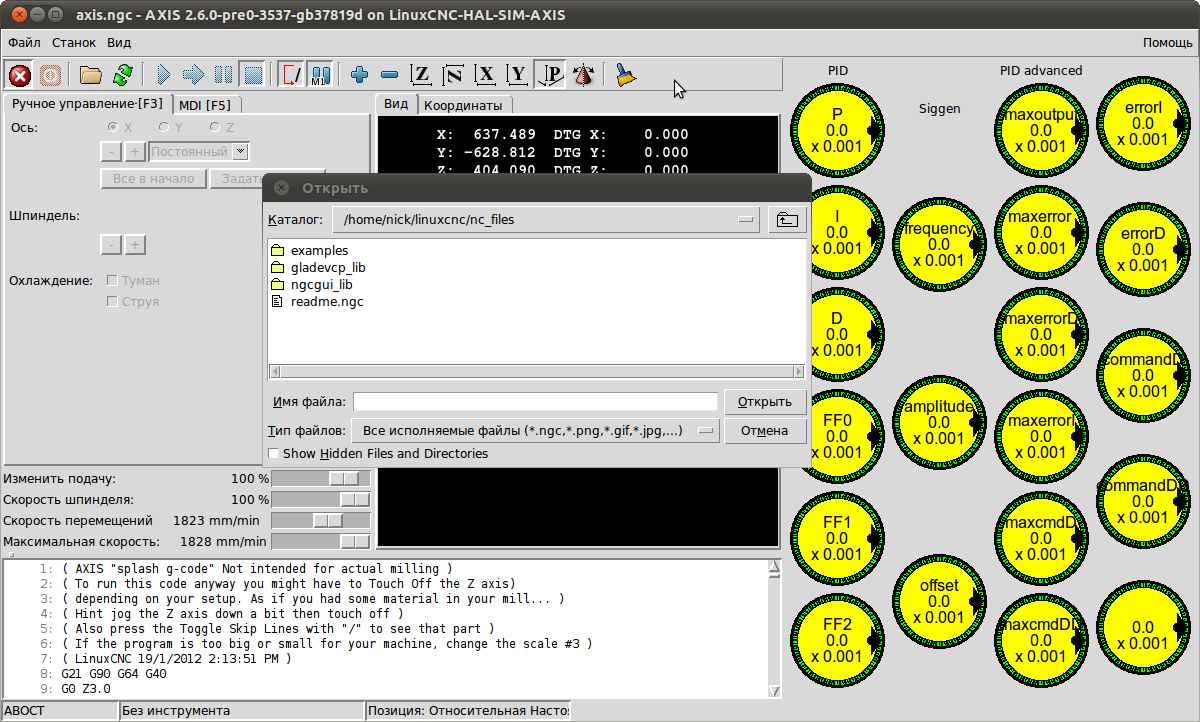Viewport: 1200px width, 722px height.
Task: Select the gladevcp_lib folder
Action: [318, 268]
